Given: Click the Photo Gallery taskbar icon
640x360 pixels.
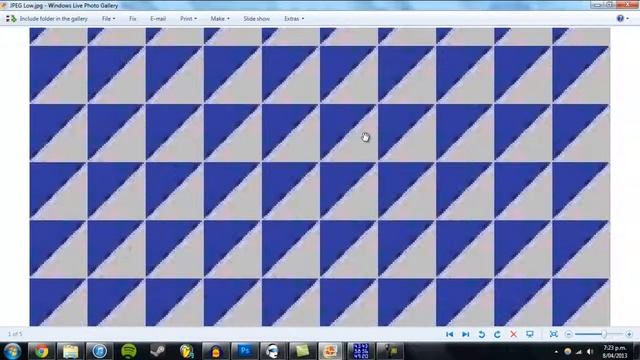Looking at the screenshot, I should click(x=330, y=351).
